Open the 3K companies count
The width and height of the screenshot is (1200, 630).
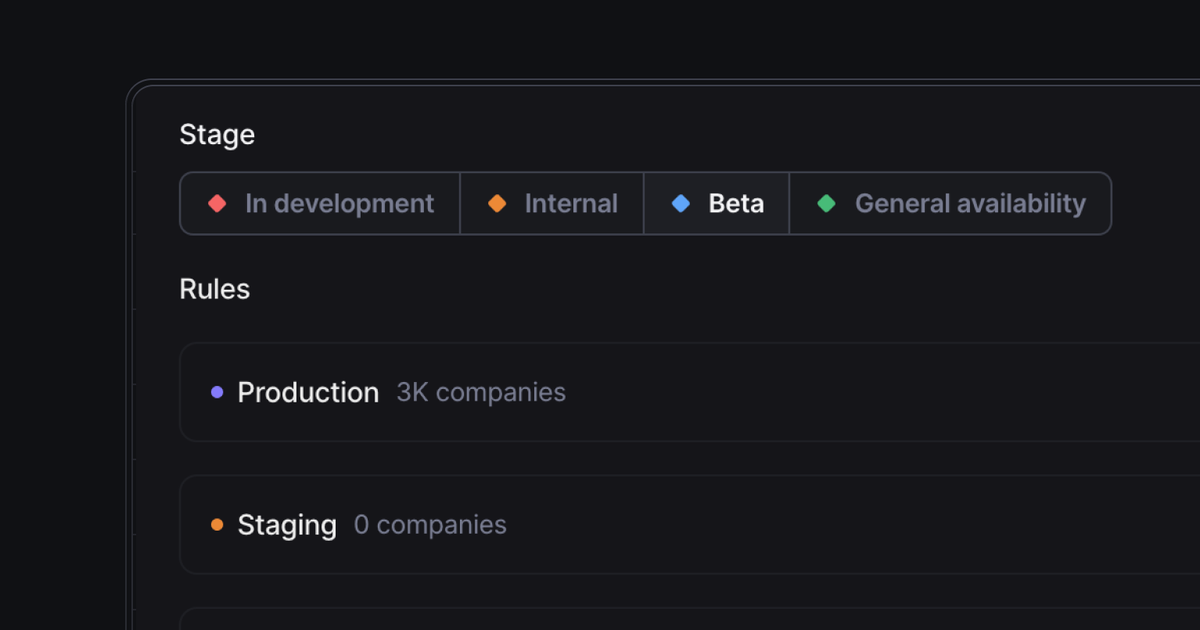481,393
